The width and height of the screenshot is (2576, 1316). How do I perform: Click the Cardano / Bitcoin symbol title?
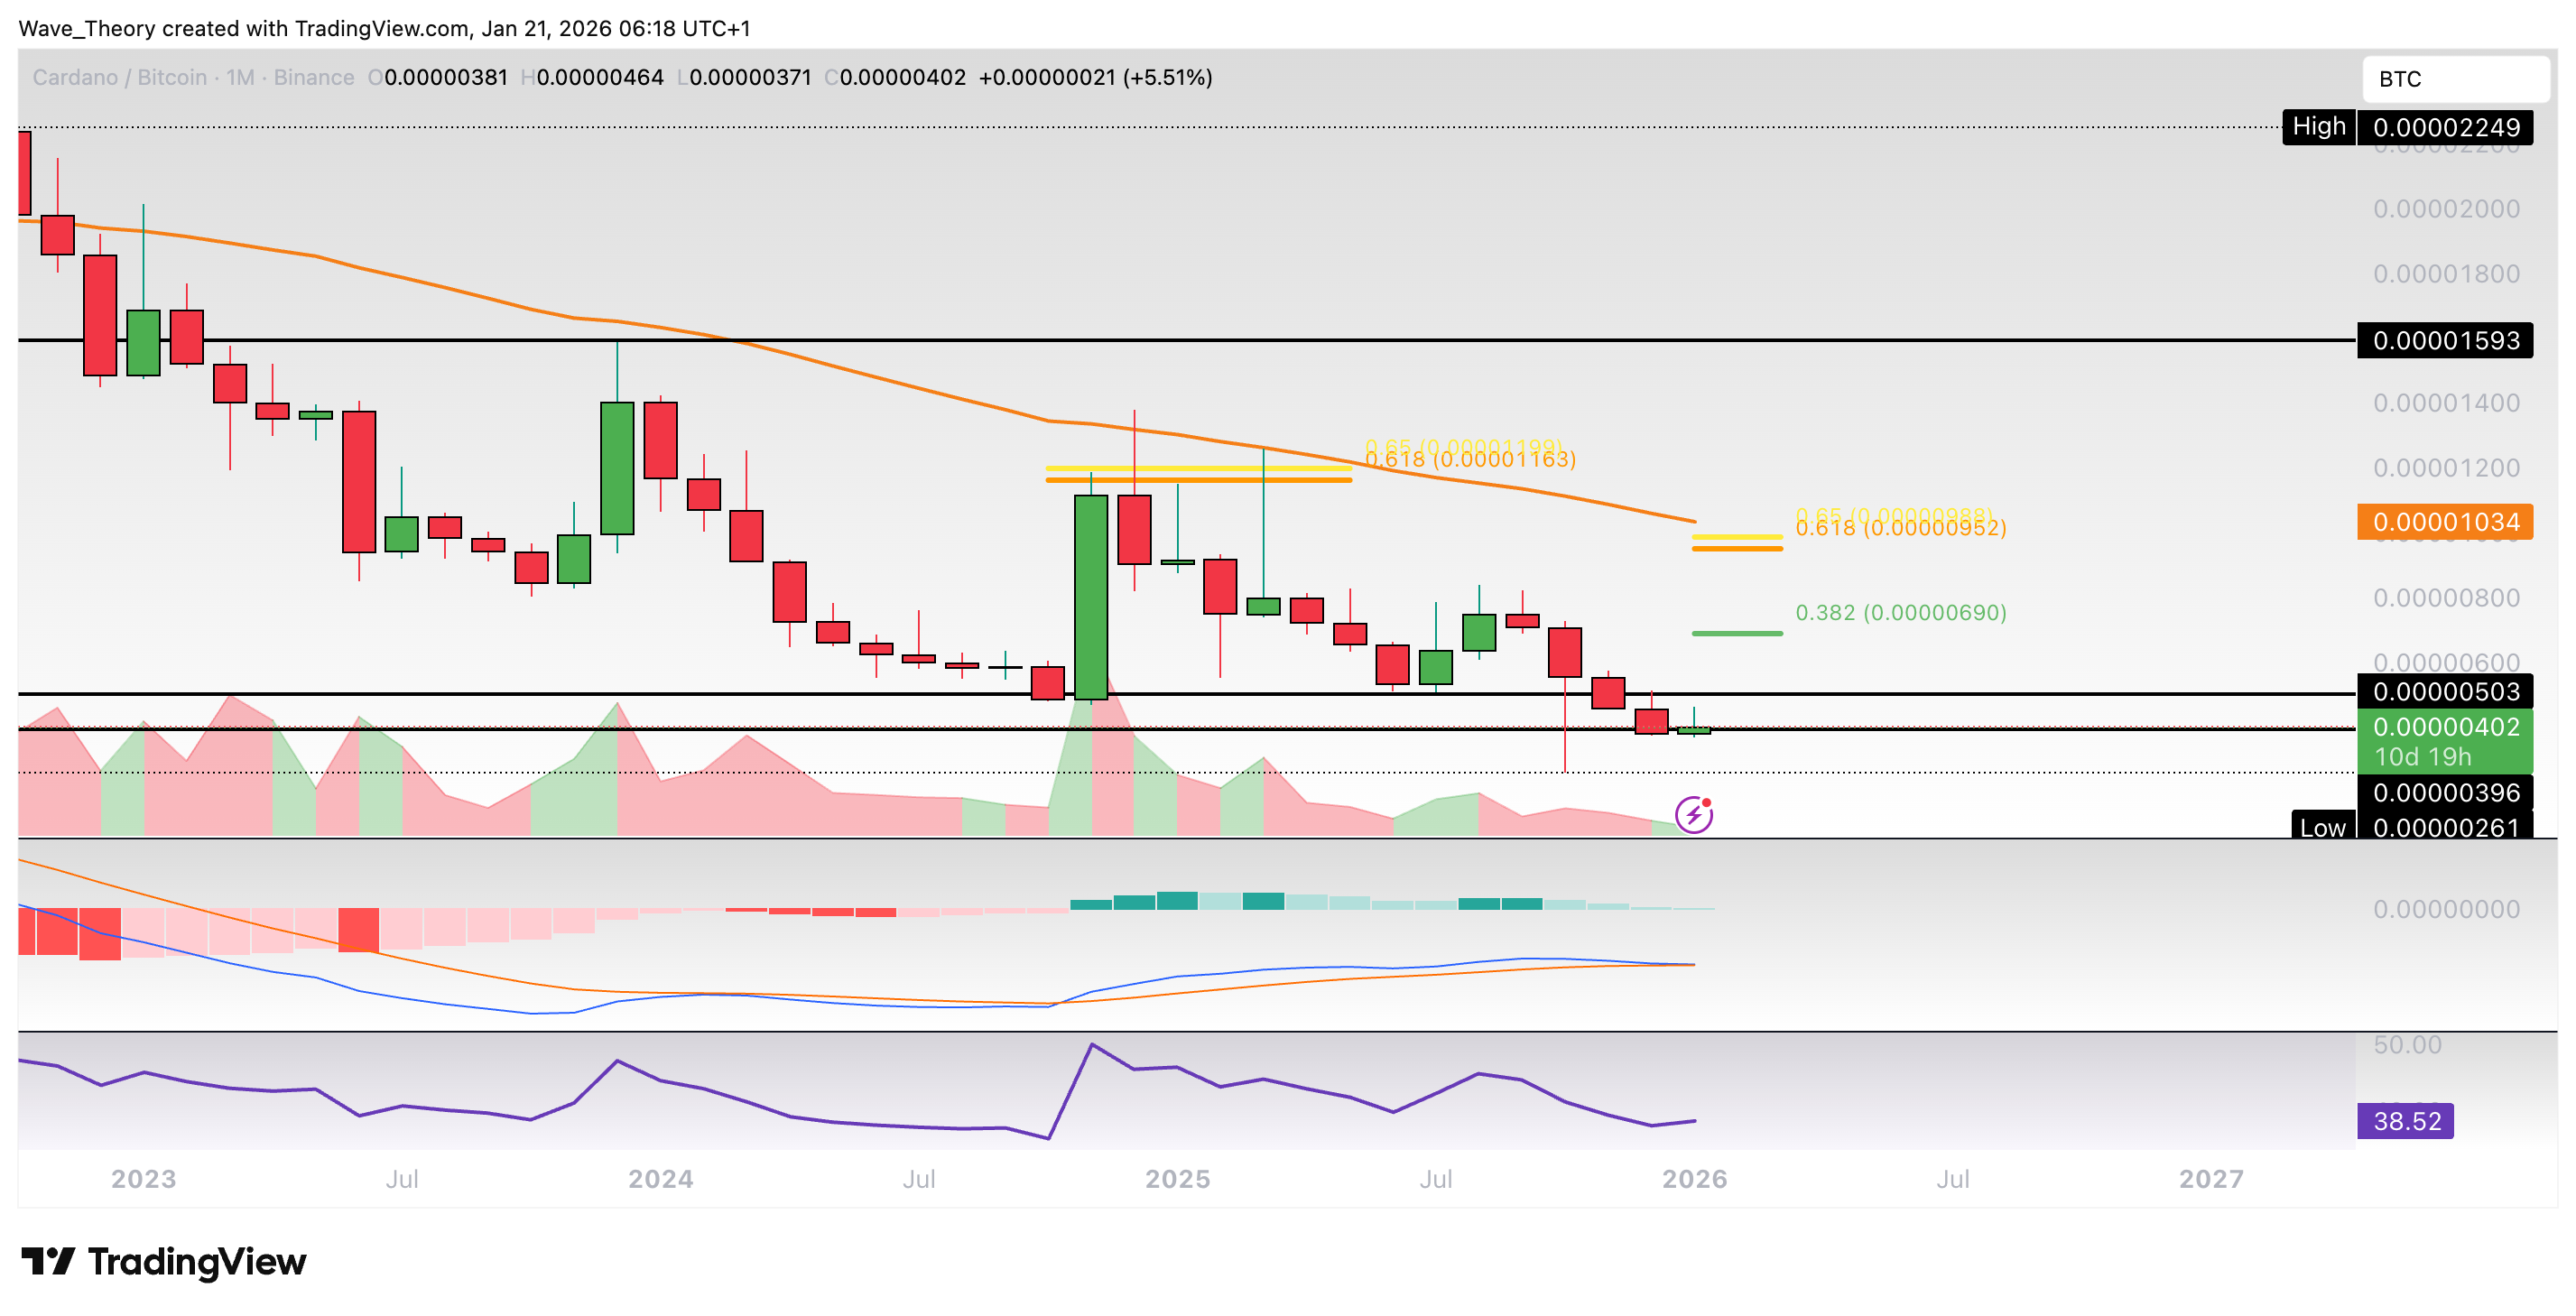tap(119, 77)
